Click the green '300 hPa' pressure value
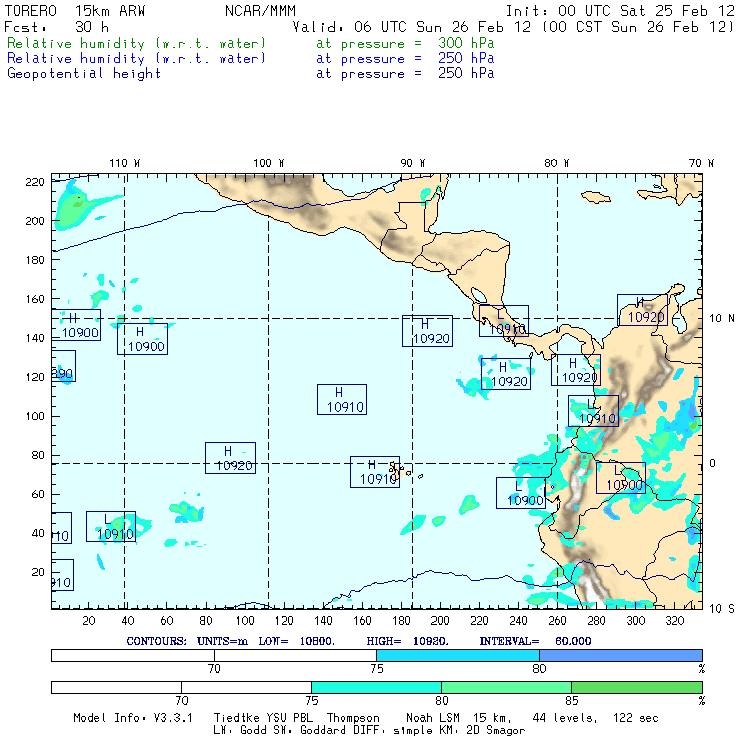 pos(466,43)
